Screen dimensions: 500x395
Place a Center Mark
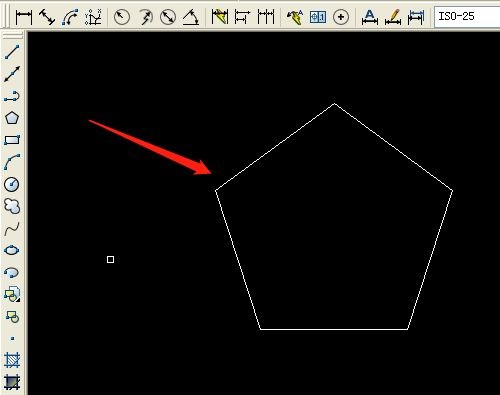click(341, 17)
